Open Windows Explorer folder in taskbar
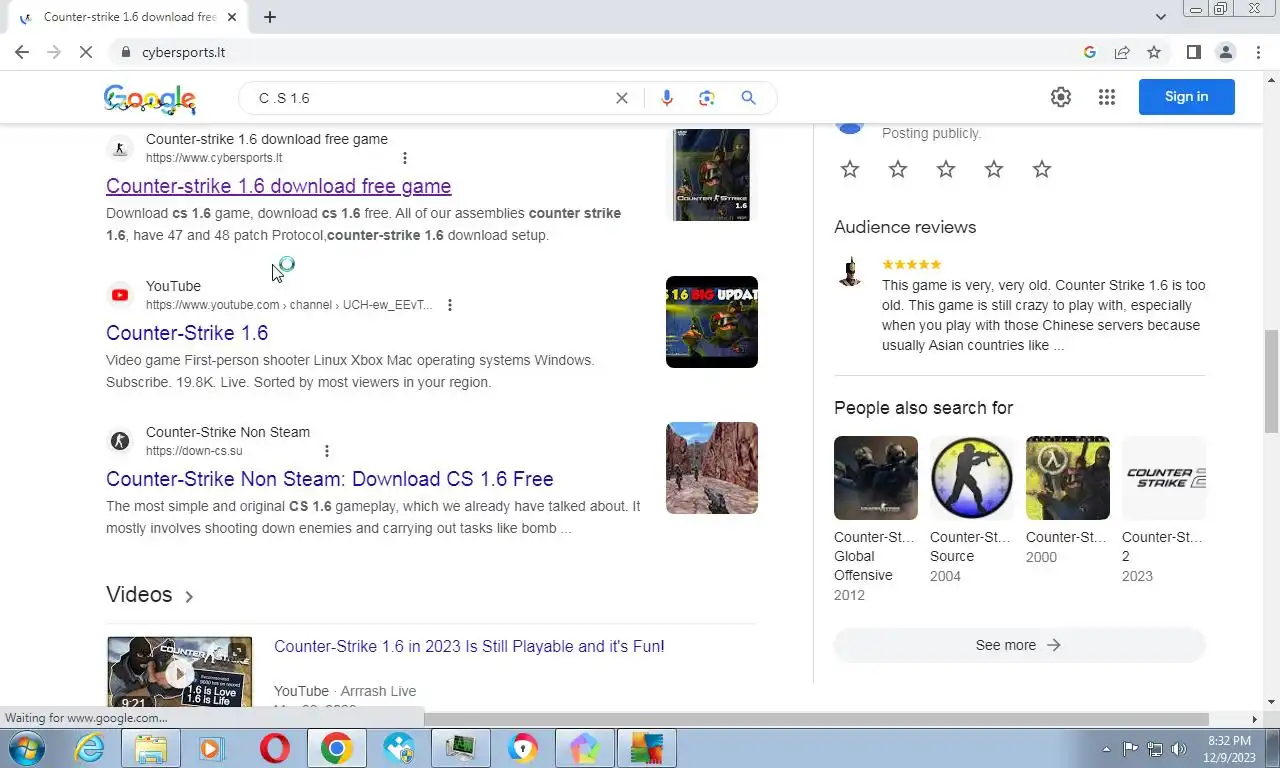This screenshot has width=1280, height=768. click(151, 748)
